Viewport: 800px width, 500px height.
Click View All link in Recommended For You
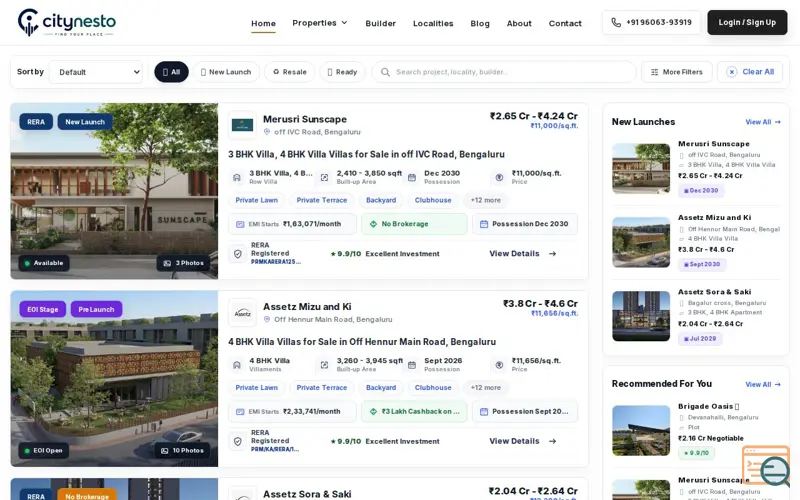pyautogui.click(x=763, y=384)
